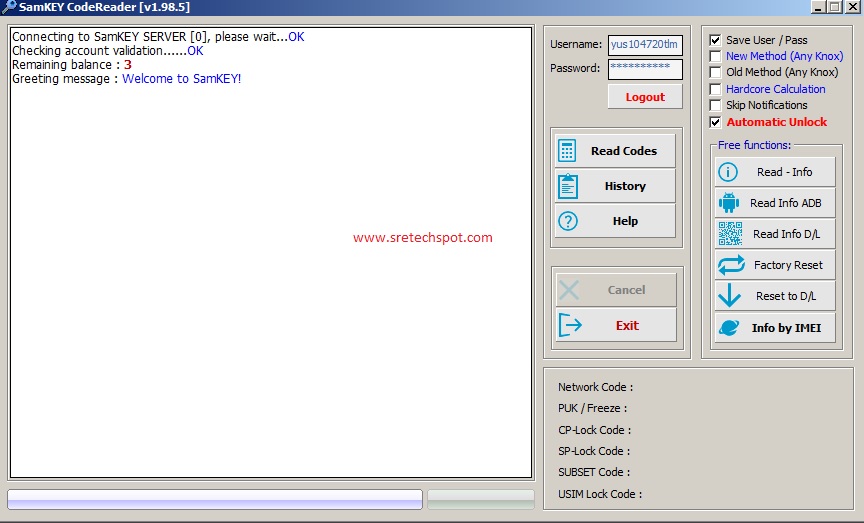Click the Android robot icon on Read Info ADB
This screenshot has width=864, height=523.
[728, 203]
